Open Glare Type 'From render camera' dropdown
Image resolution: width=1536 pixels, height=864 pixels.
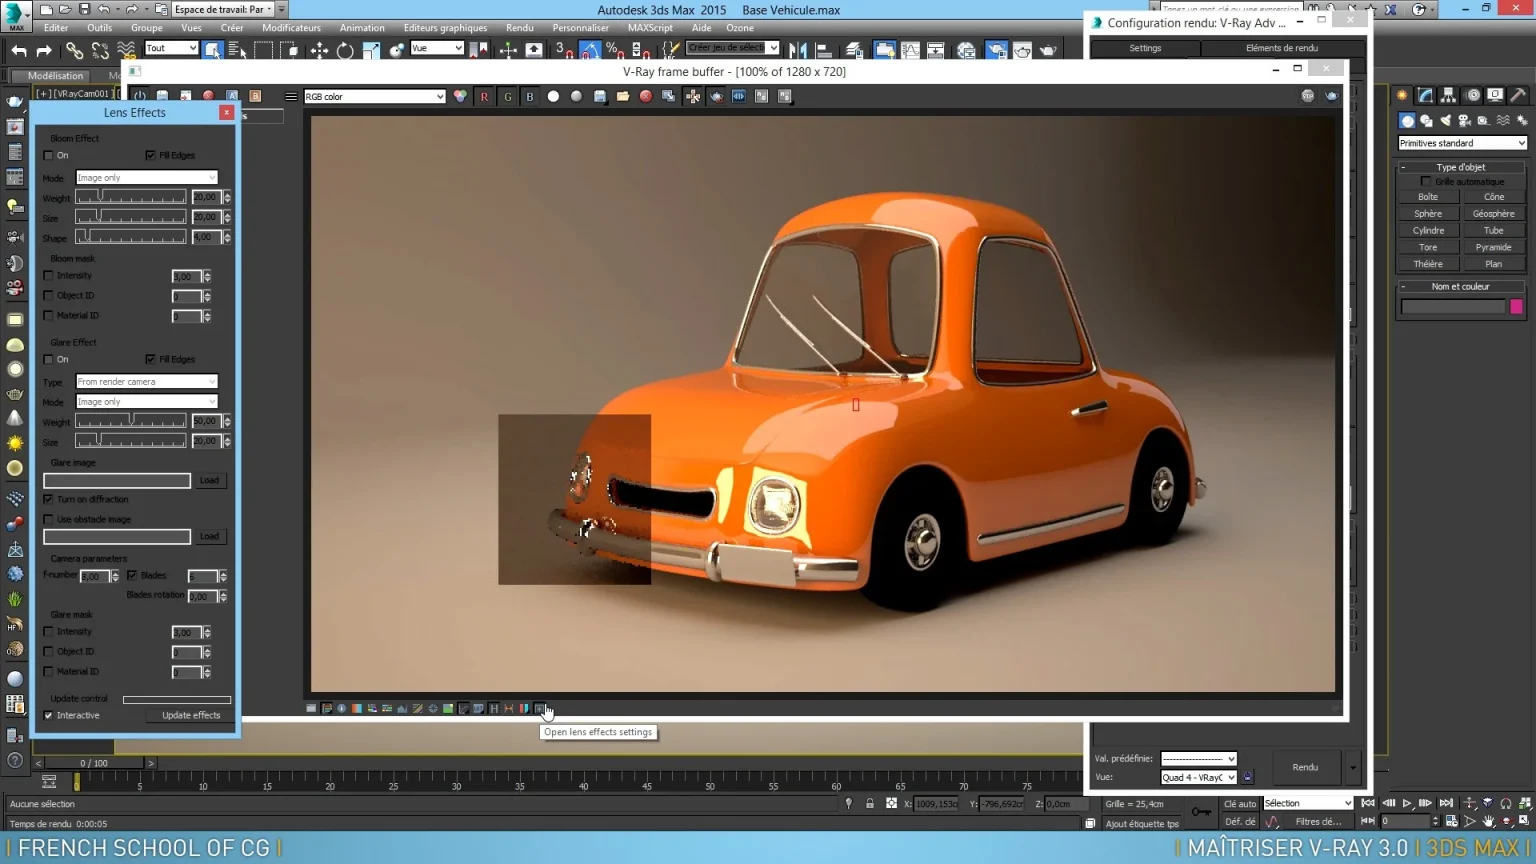pos(146,381)
